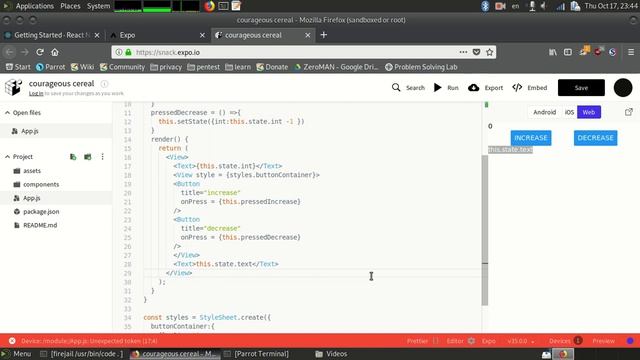Switch preview to iOS
This screenshot has width=640, height=360.
(x=569, y=112)
